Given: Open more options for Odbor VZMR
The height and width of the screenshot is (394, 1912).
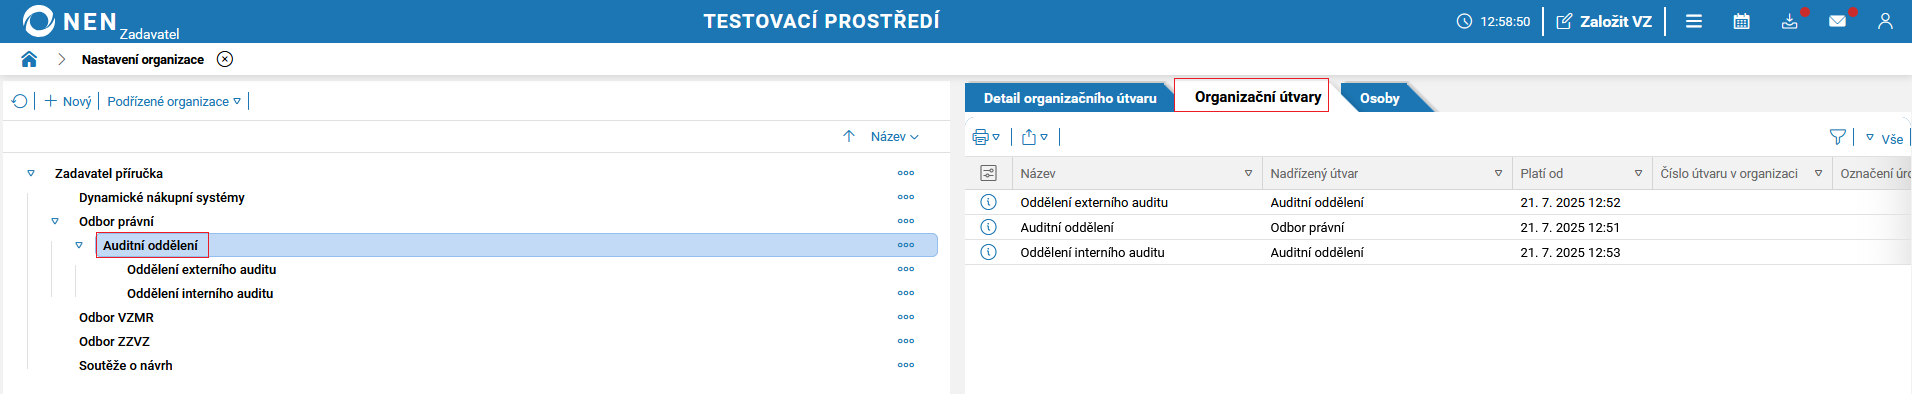Looking at the screenshot, I should tap(906, 317).
